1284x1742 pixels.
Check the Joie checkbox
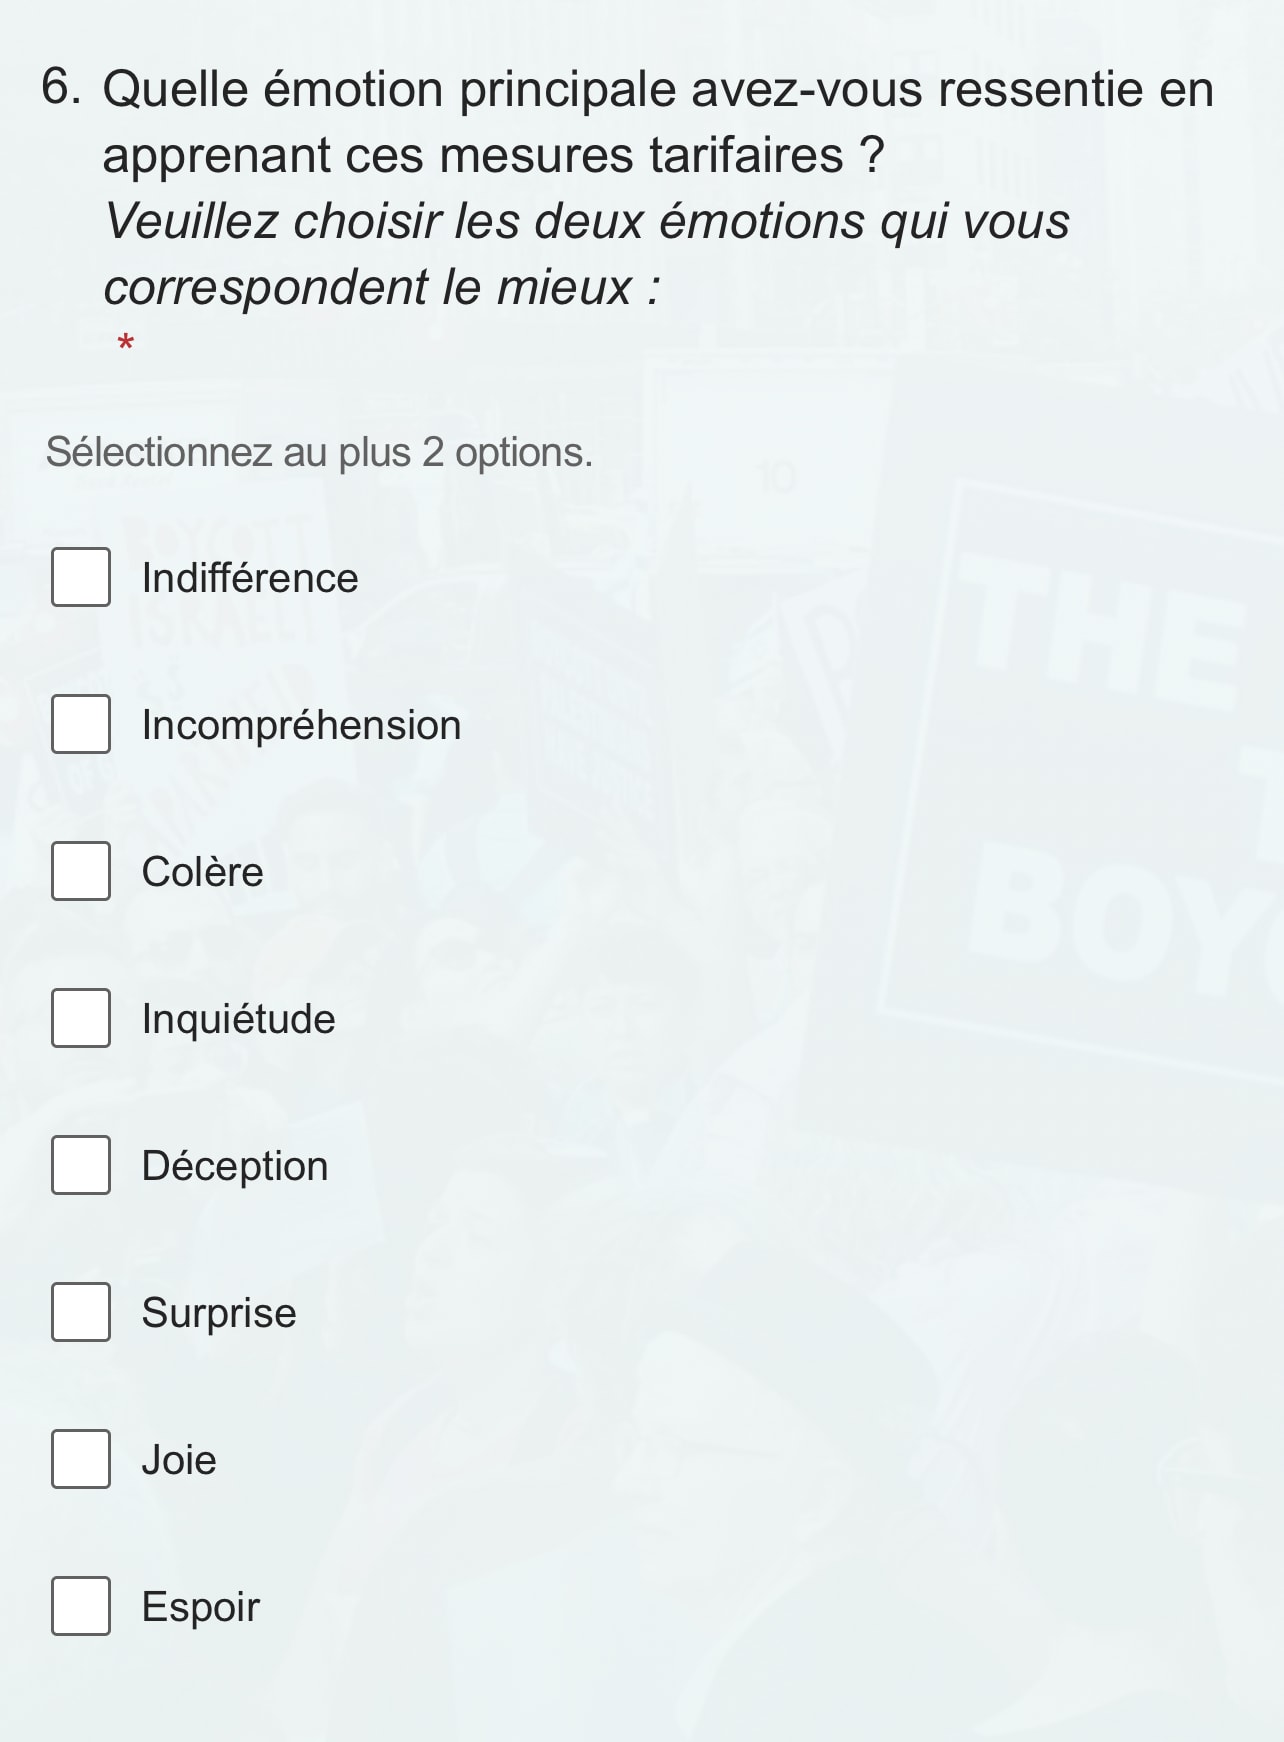81,1459
